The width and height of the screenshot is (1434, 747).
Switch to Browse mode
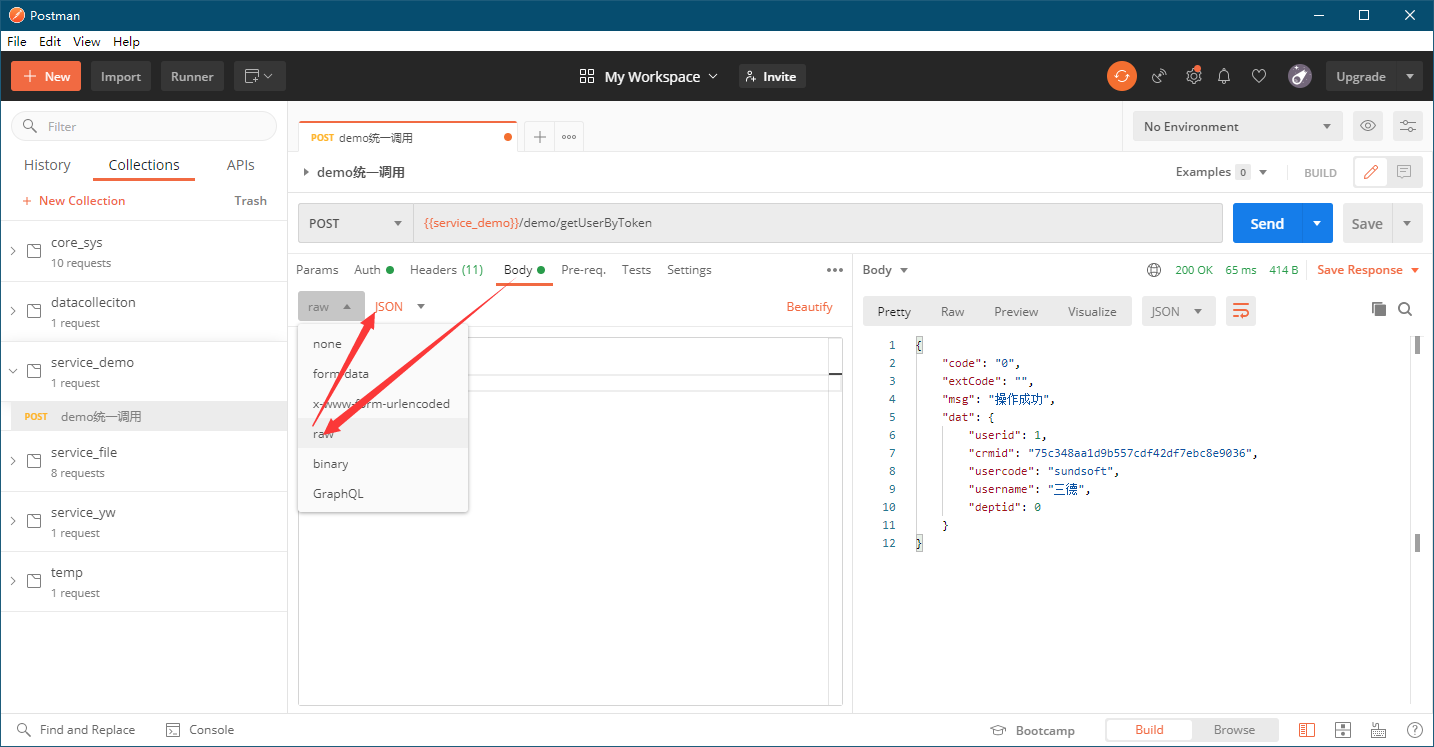click(1234, 730)
